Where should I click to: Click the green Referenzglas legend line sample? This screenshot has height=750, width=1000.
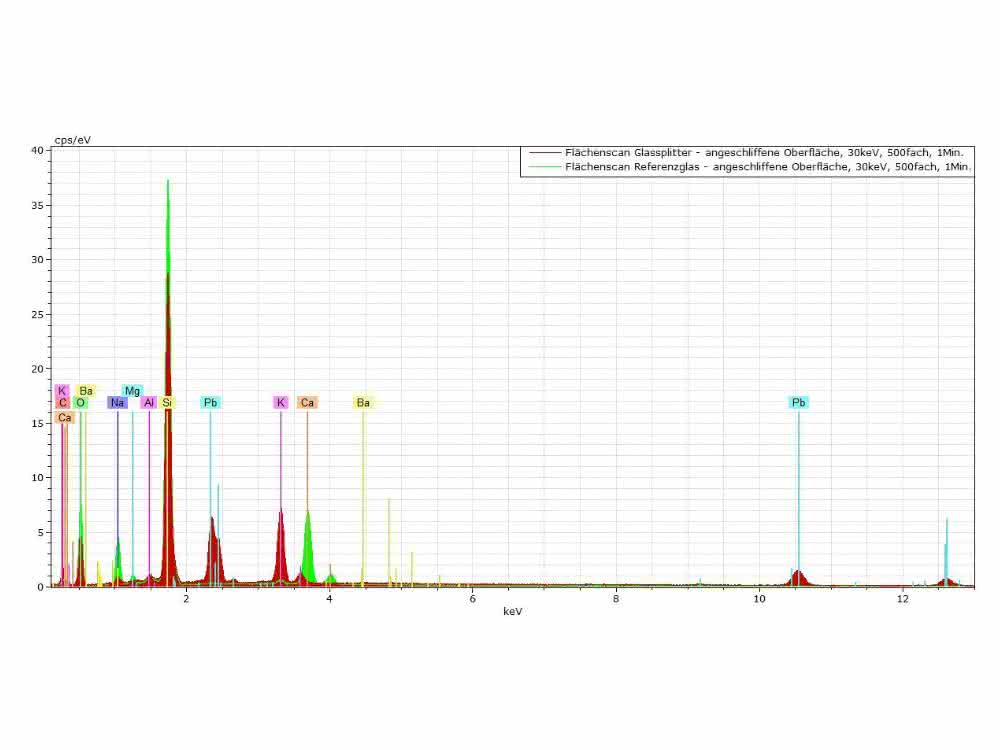tap(544, 166)
